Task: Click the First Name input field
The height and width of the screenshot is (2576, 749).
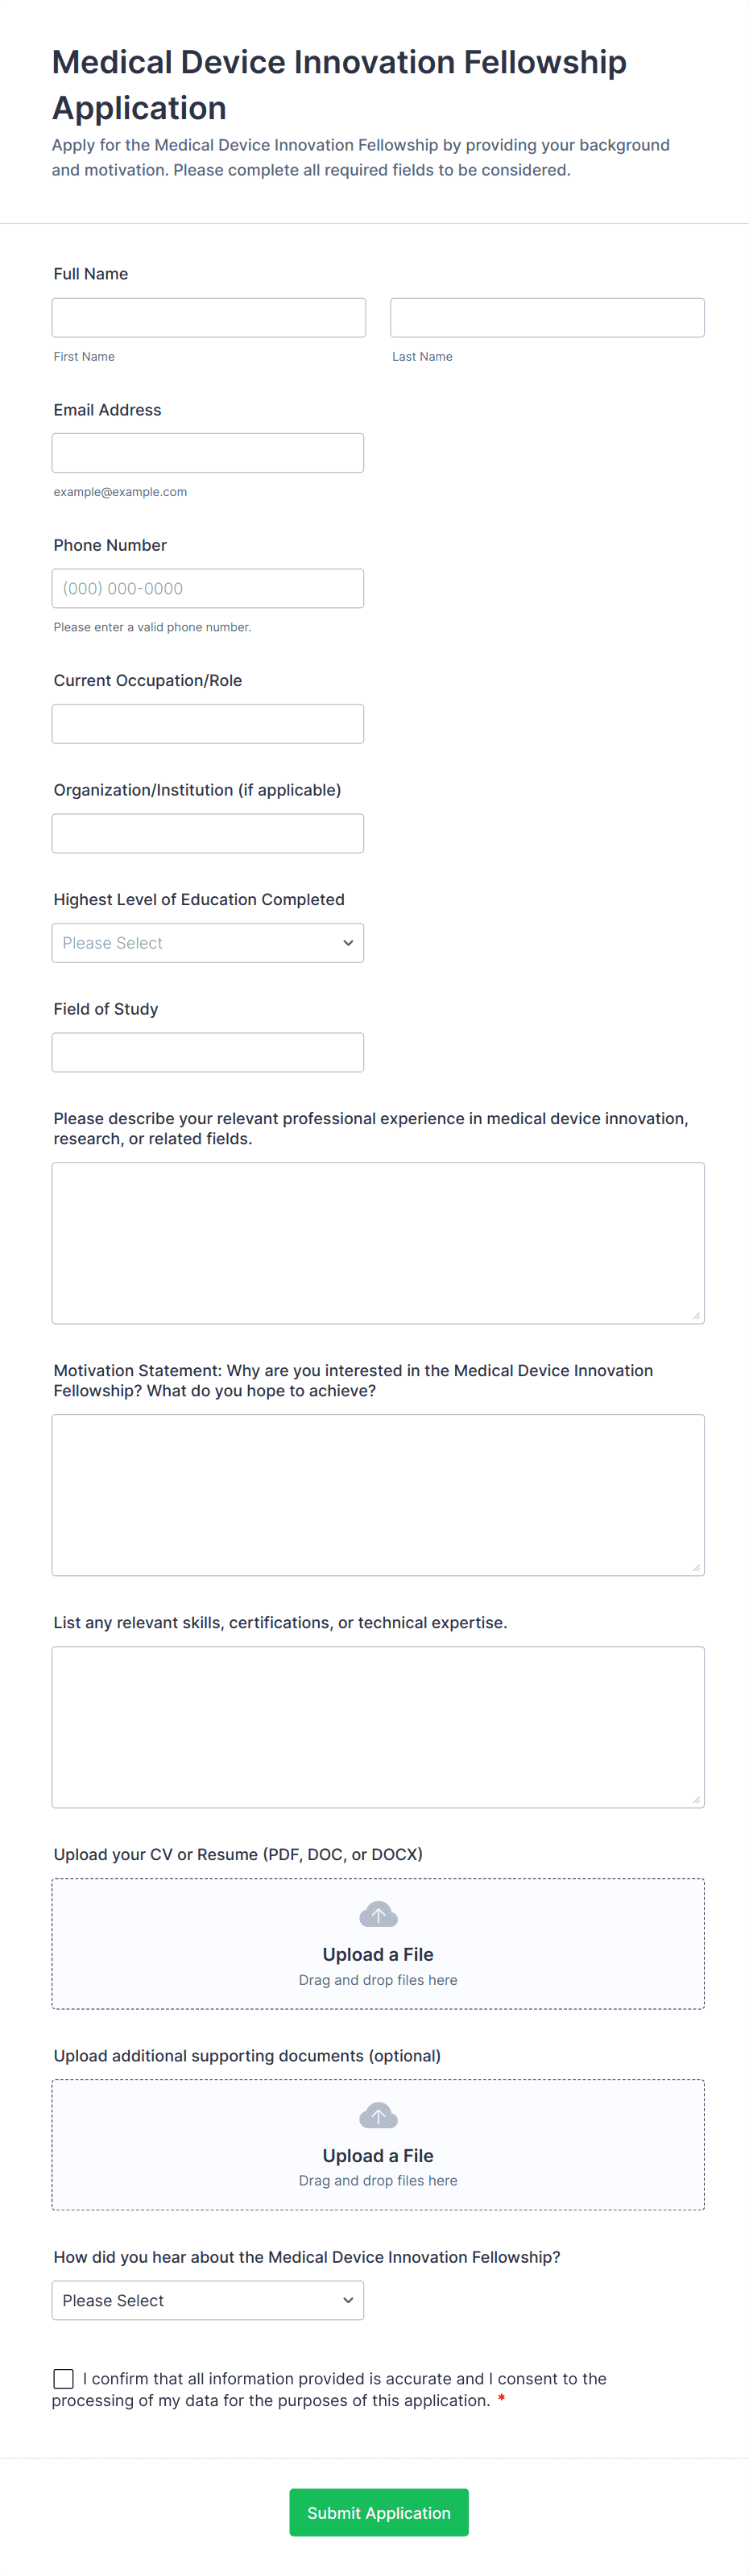Action: (x=208, y=317)
